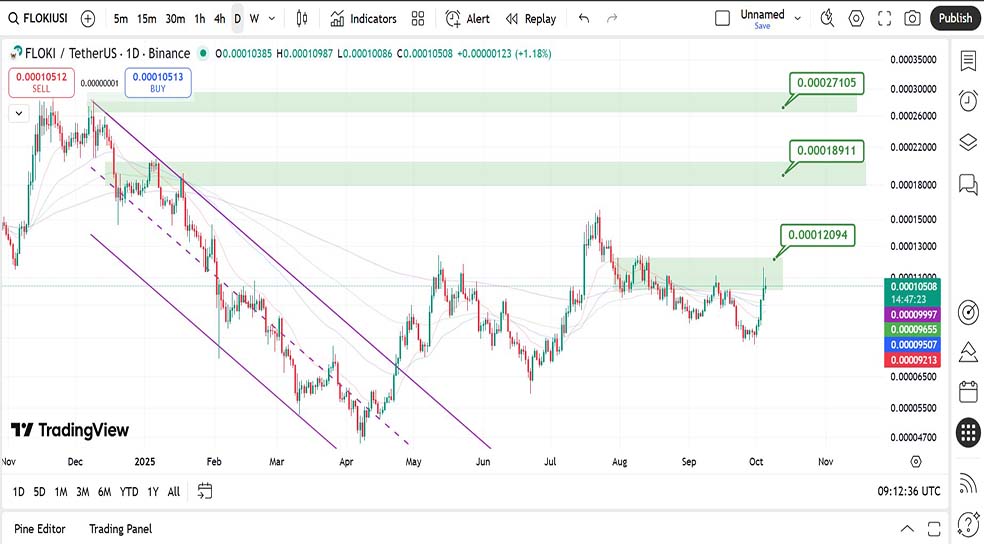
Task: Open chart settings hexagon icon
Action: pos(856,18)
